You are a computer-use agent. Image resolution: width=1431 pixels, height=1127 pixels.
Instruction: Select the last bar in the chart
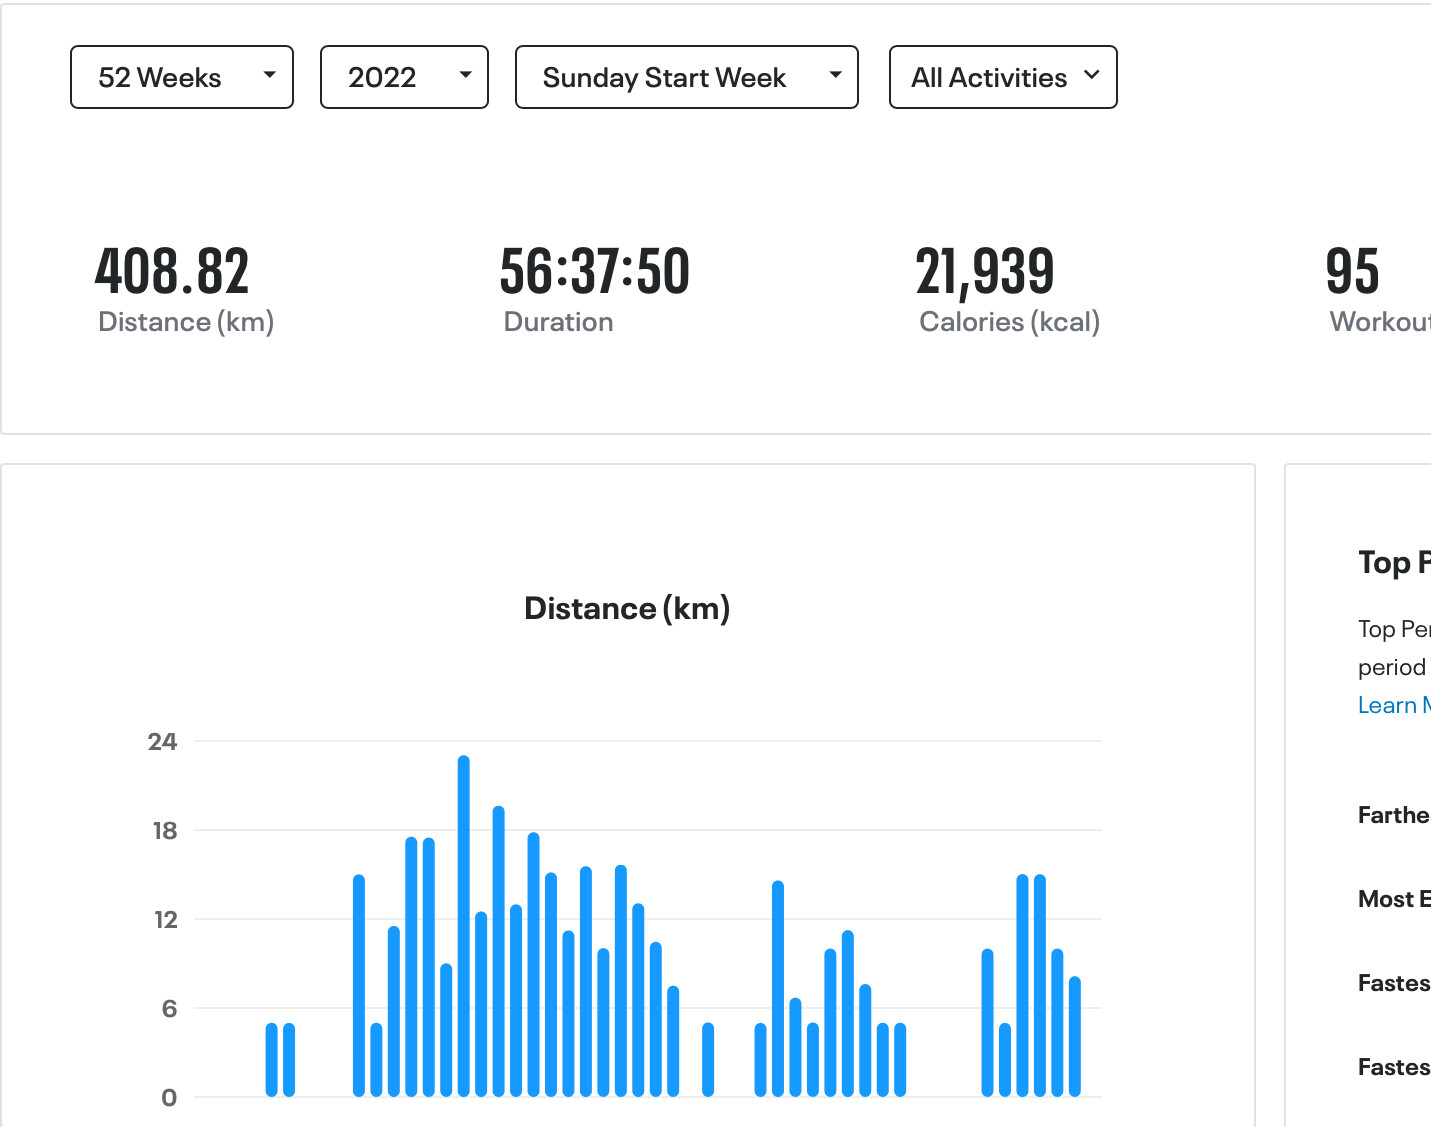pos(1075,1037)
